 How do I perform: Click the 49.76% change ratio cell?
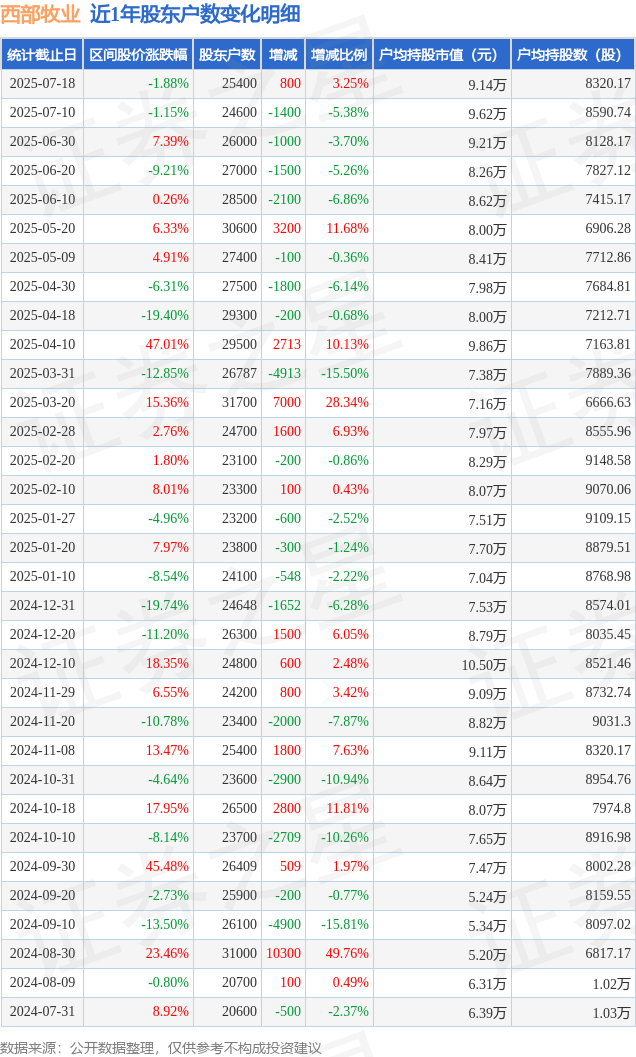point(347,953)
